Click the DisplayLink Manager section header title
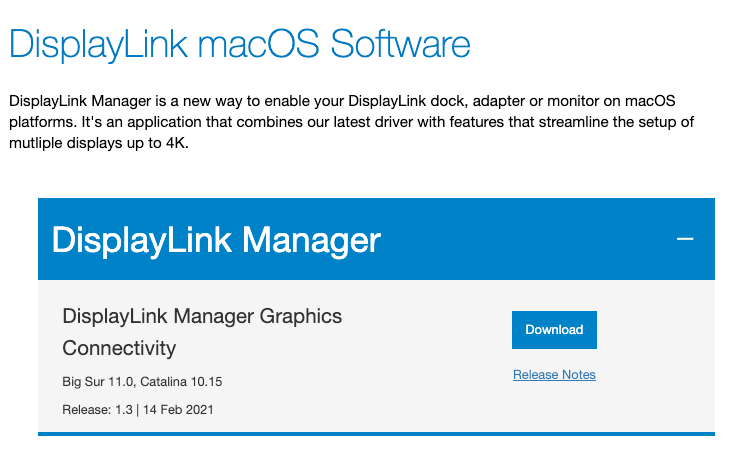 coord(216,241)
